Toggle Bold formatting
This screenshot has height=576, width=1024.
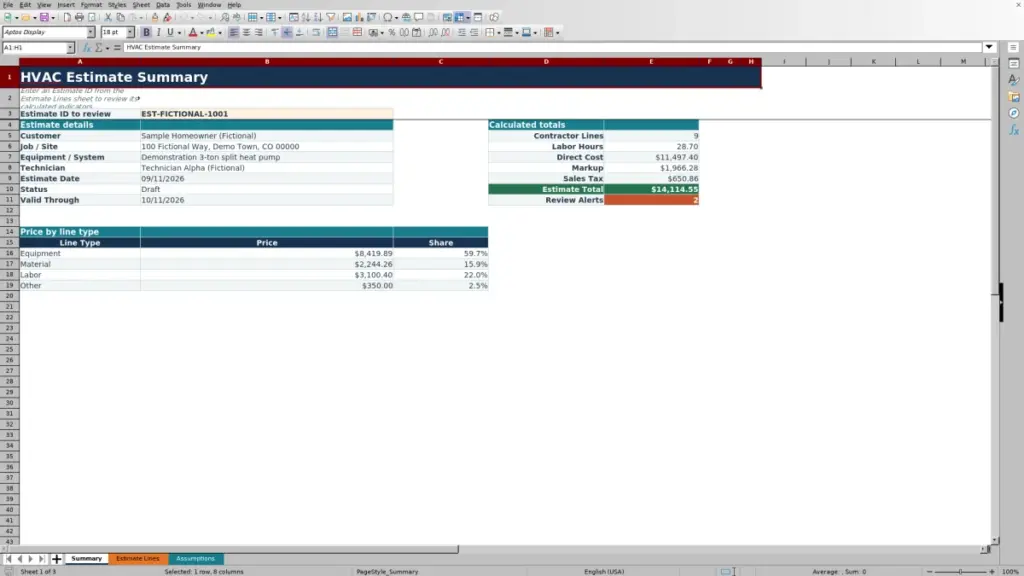(146, 33)
